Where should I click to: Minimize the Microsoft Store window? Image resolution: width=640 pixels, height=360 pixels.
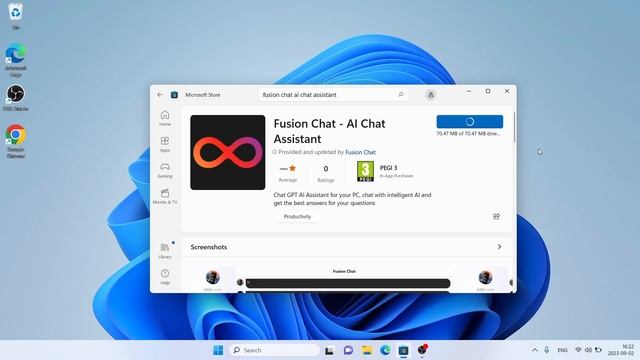pos(469,91)
